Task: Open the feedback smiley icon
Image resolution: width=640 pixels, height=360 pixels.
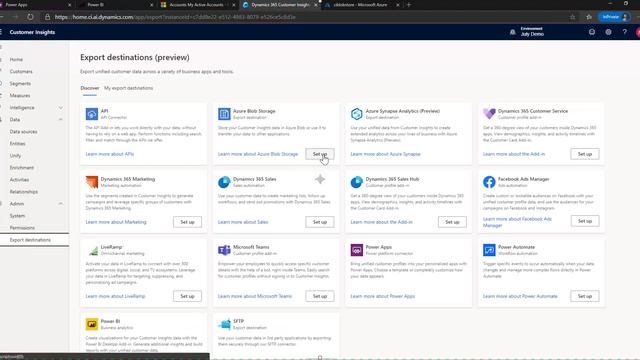Action: tap(592, 32)
